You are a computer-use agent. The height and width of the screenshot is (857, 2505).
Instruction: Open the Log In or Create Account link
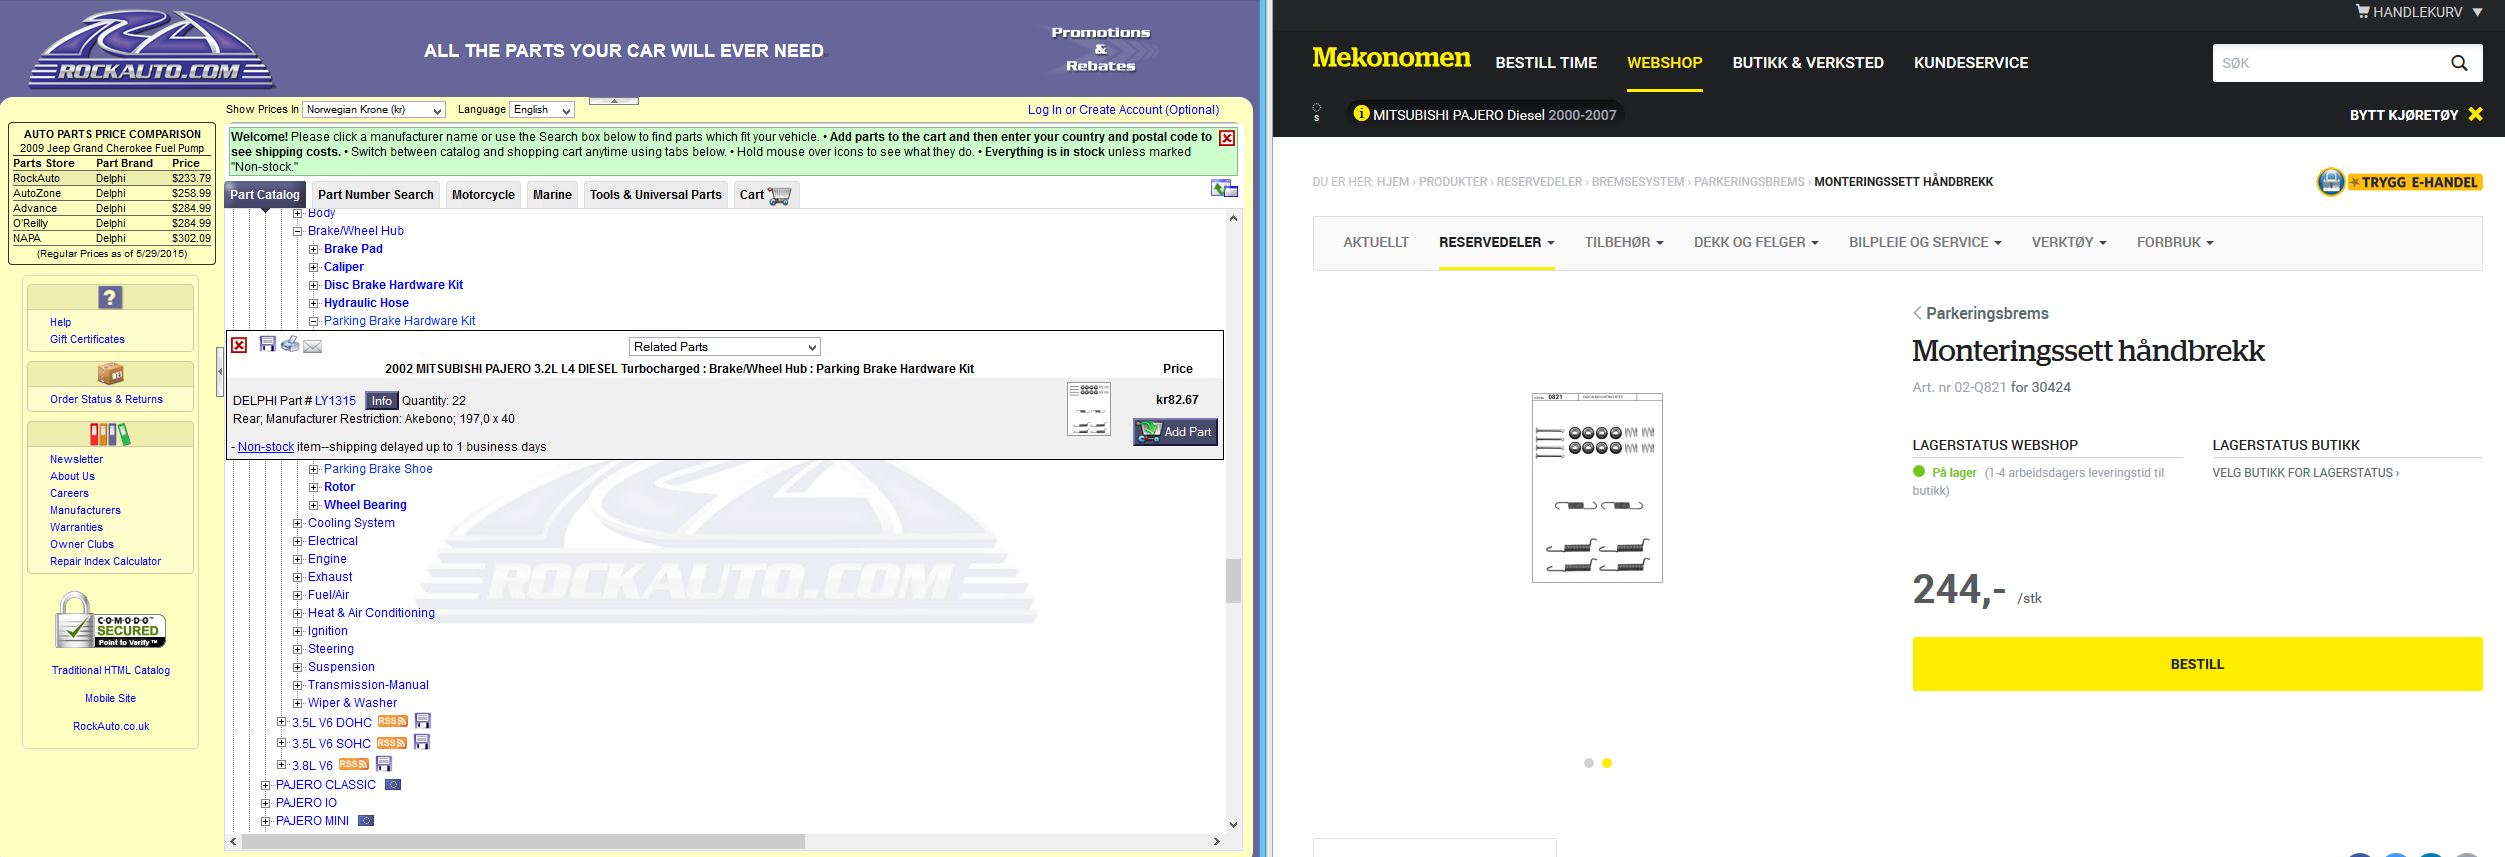point(1123,110)
